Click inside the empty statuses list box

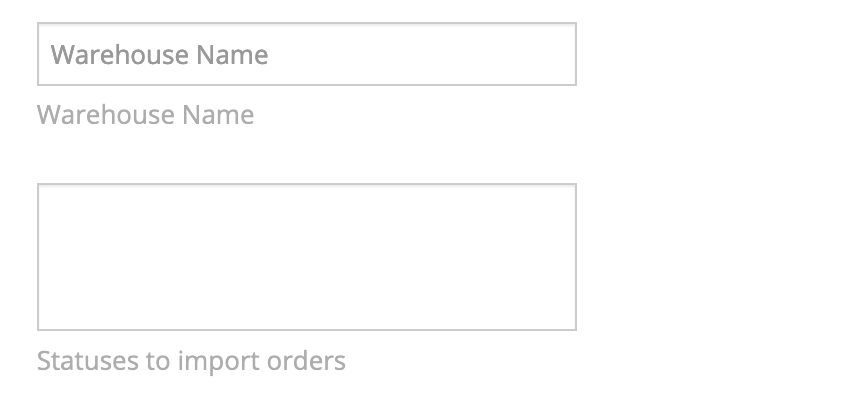point(307,257)
